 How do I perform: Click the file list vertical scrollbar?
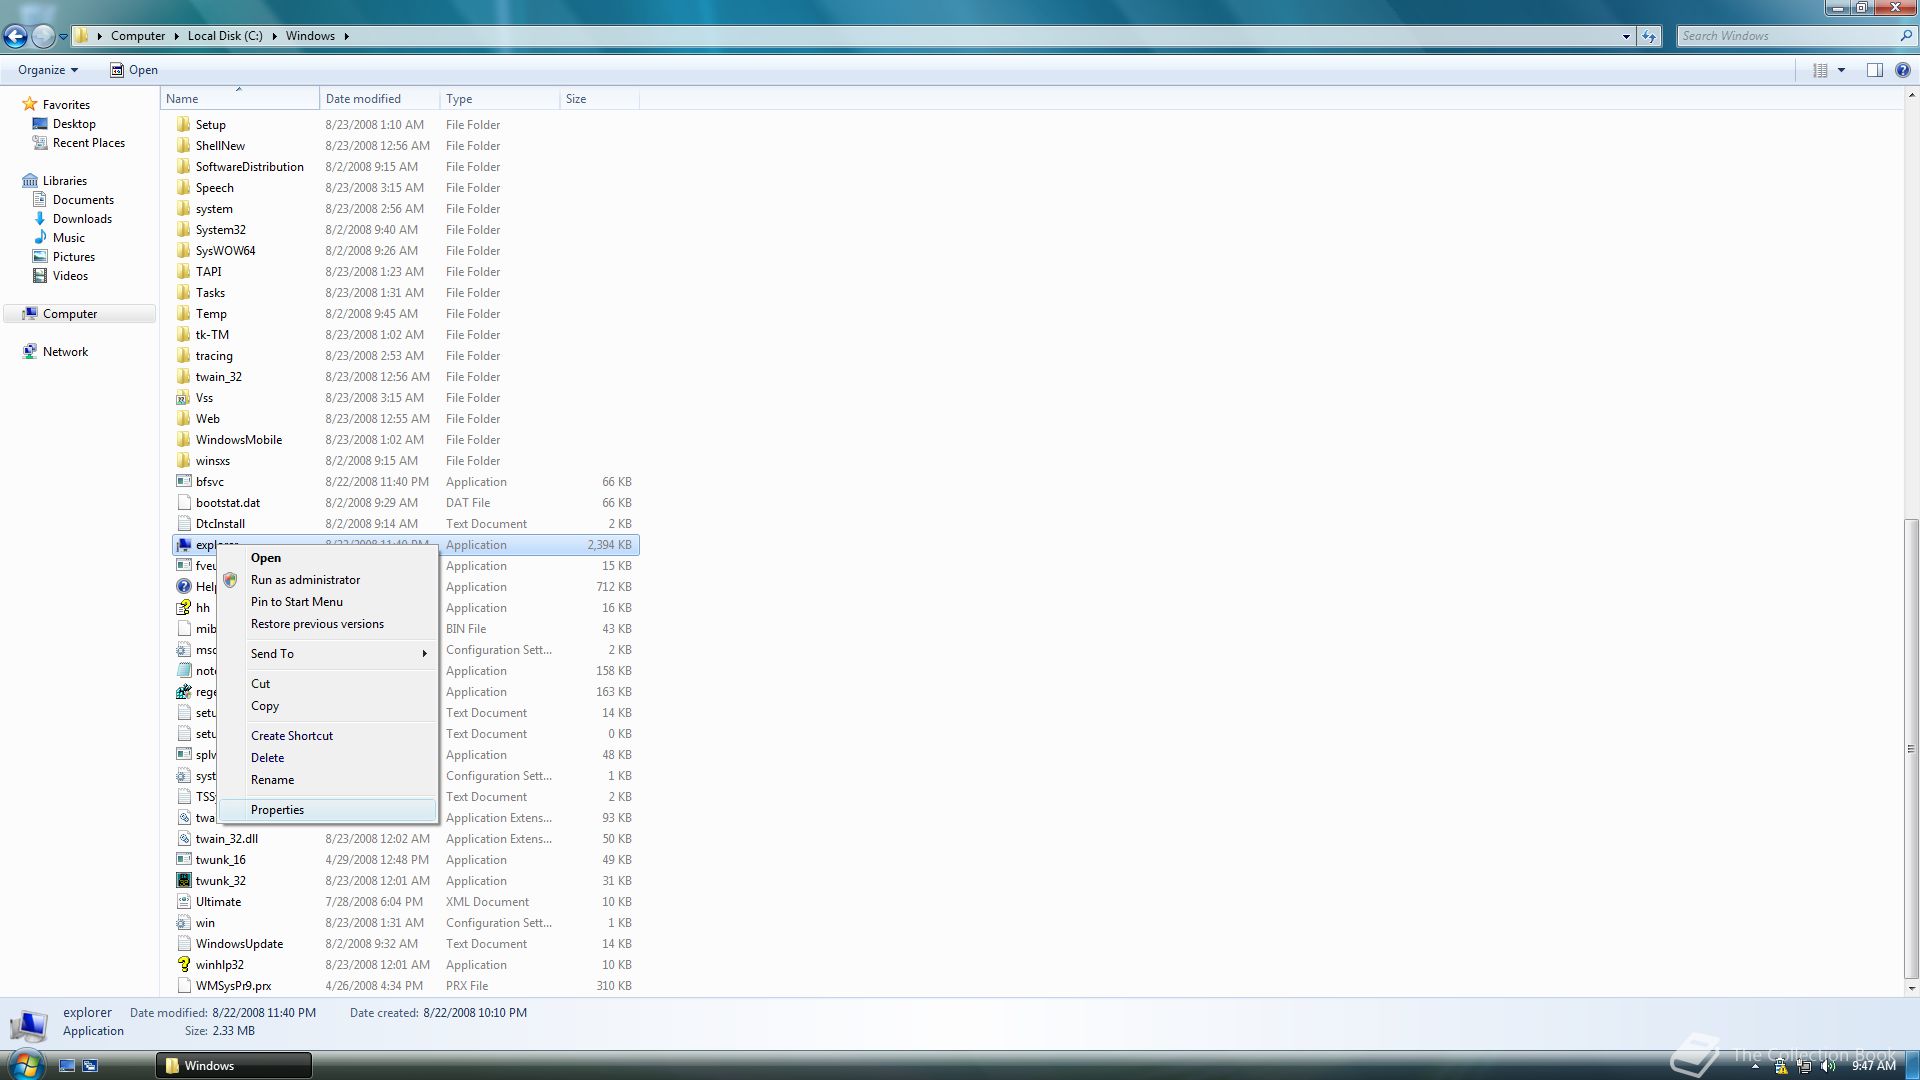[1911, 748]
